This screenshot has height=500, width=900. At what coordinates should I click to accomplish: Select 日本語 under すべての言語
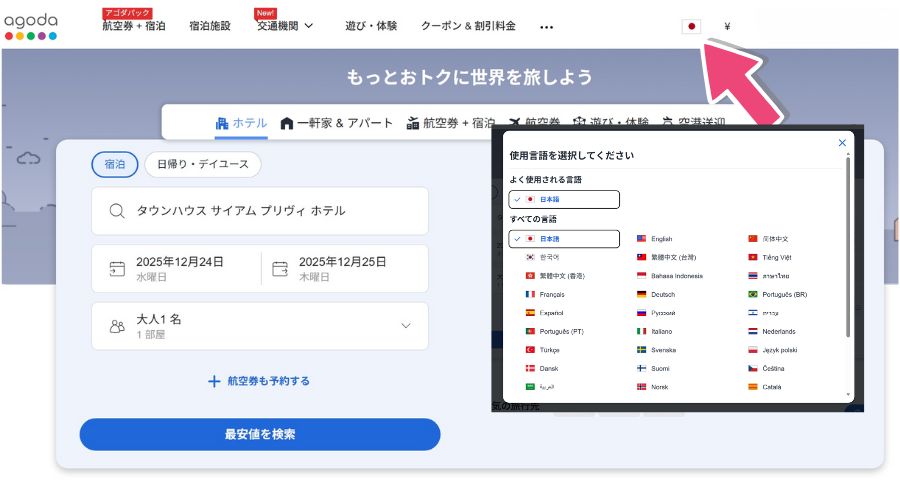564,239
